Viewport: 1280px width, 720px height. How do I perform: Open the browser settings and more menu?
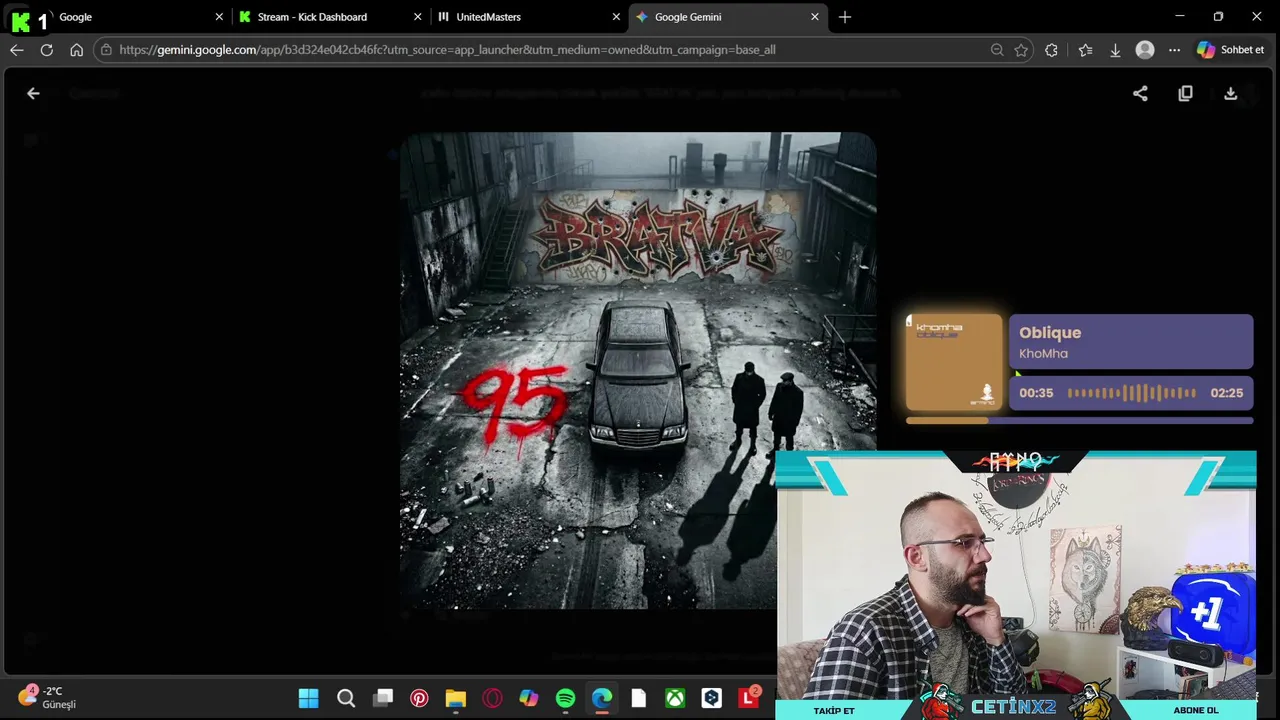pos(1174,50)
